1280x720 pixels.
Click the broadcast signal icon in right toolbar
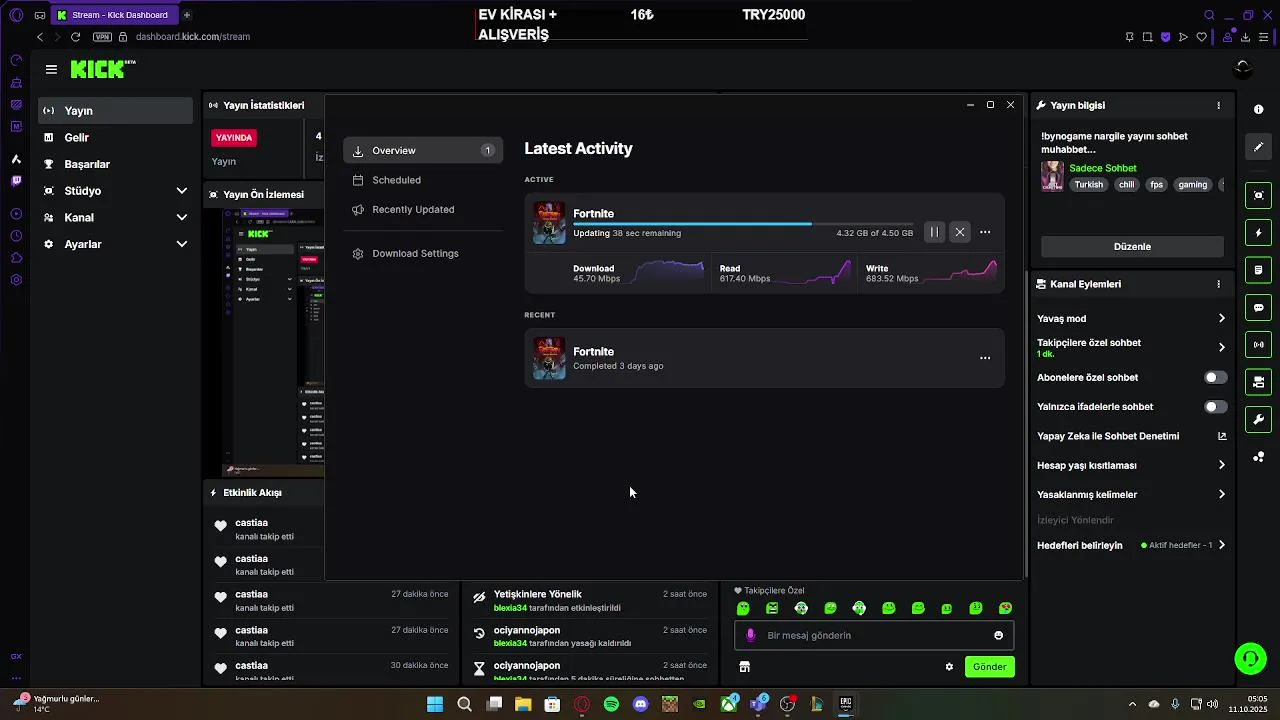click(x=1259, y=345)
